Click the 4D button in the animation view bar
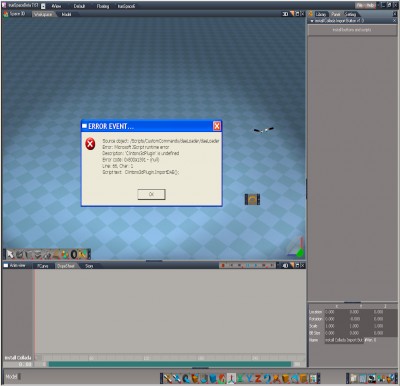Viewport: 400px width, 386px height. pos(285,266)
